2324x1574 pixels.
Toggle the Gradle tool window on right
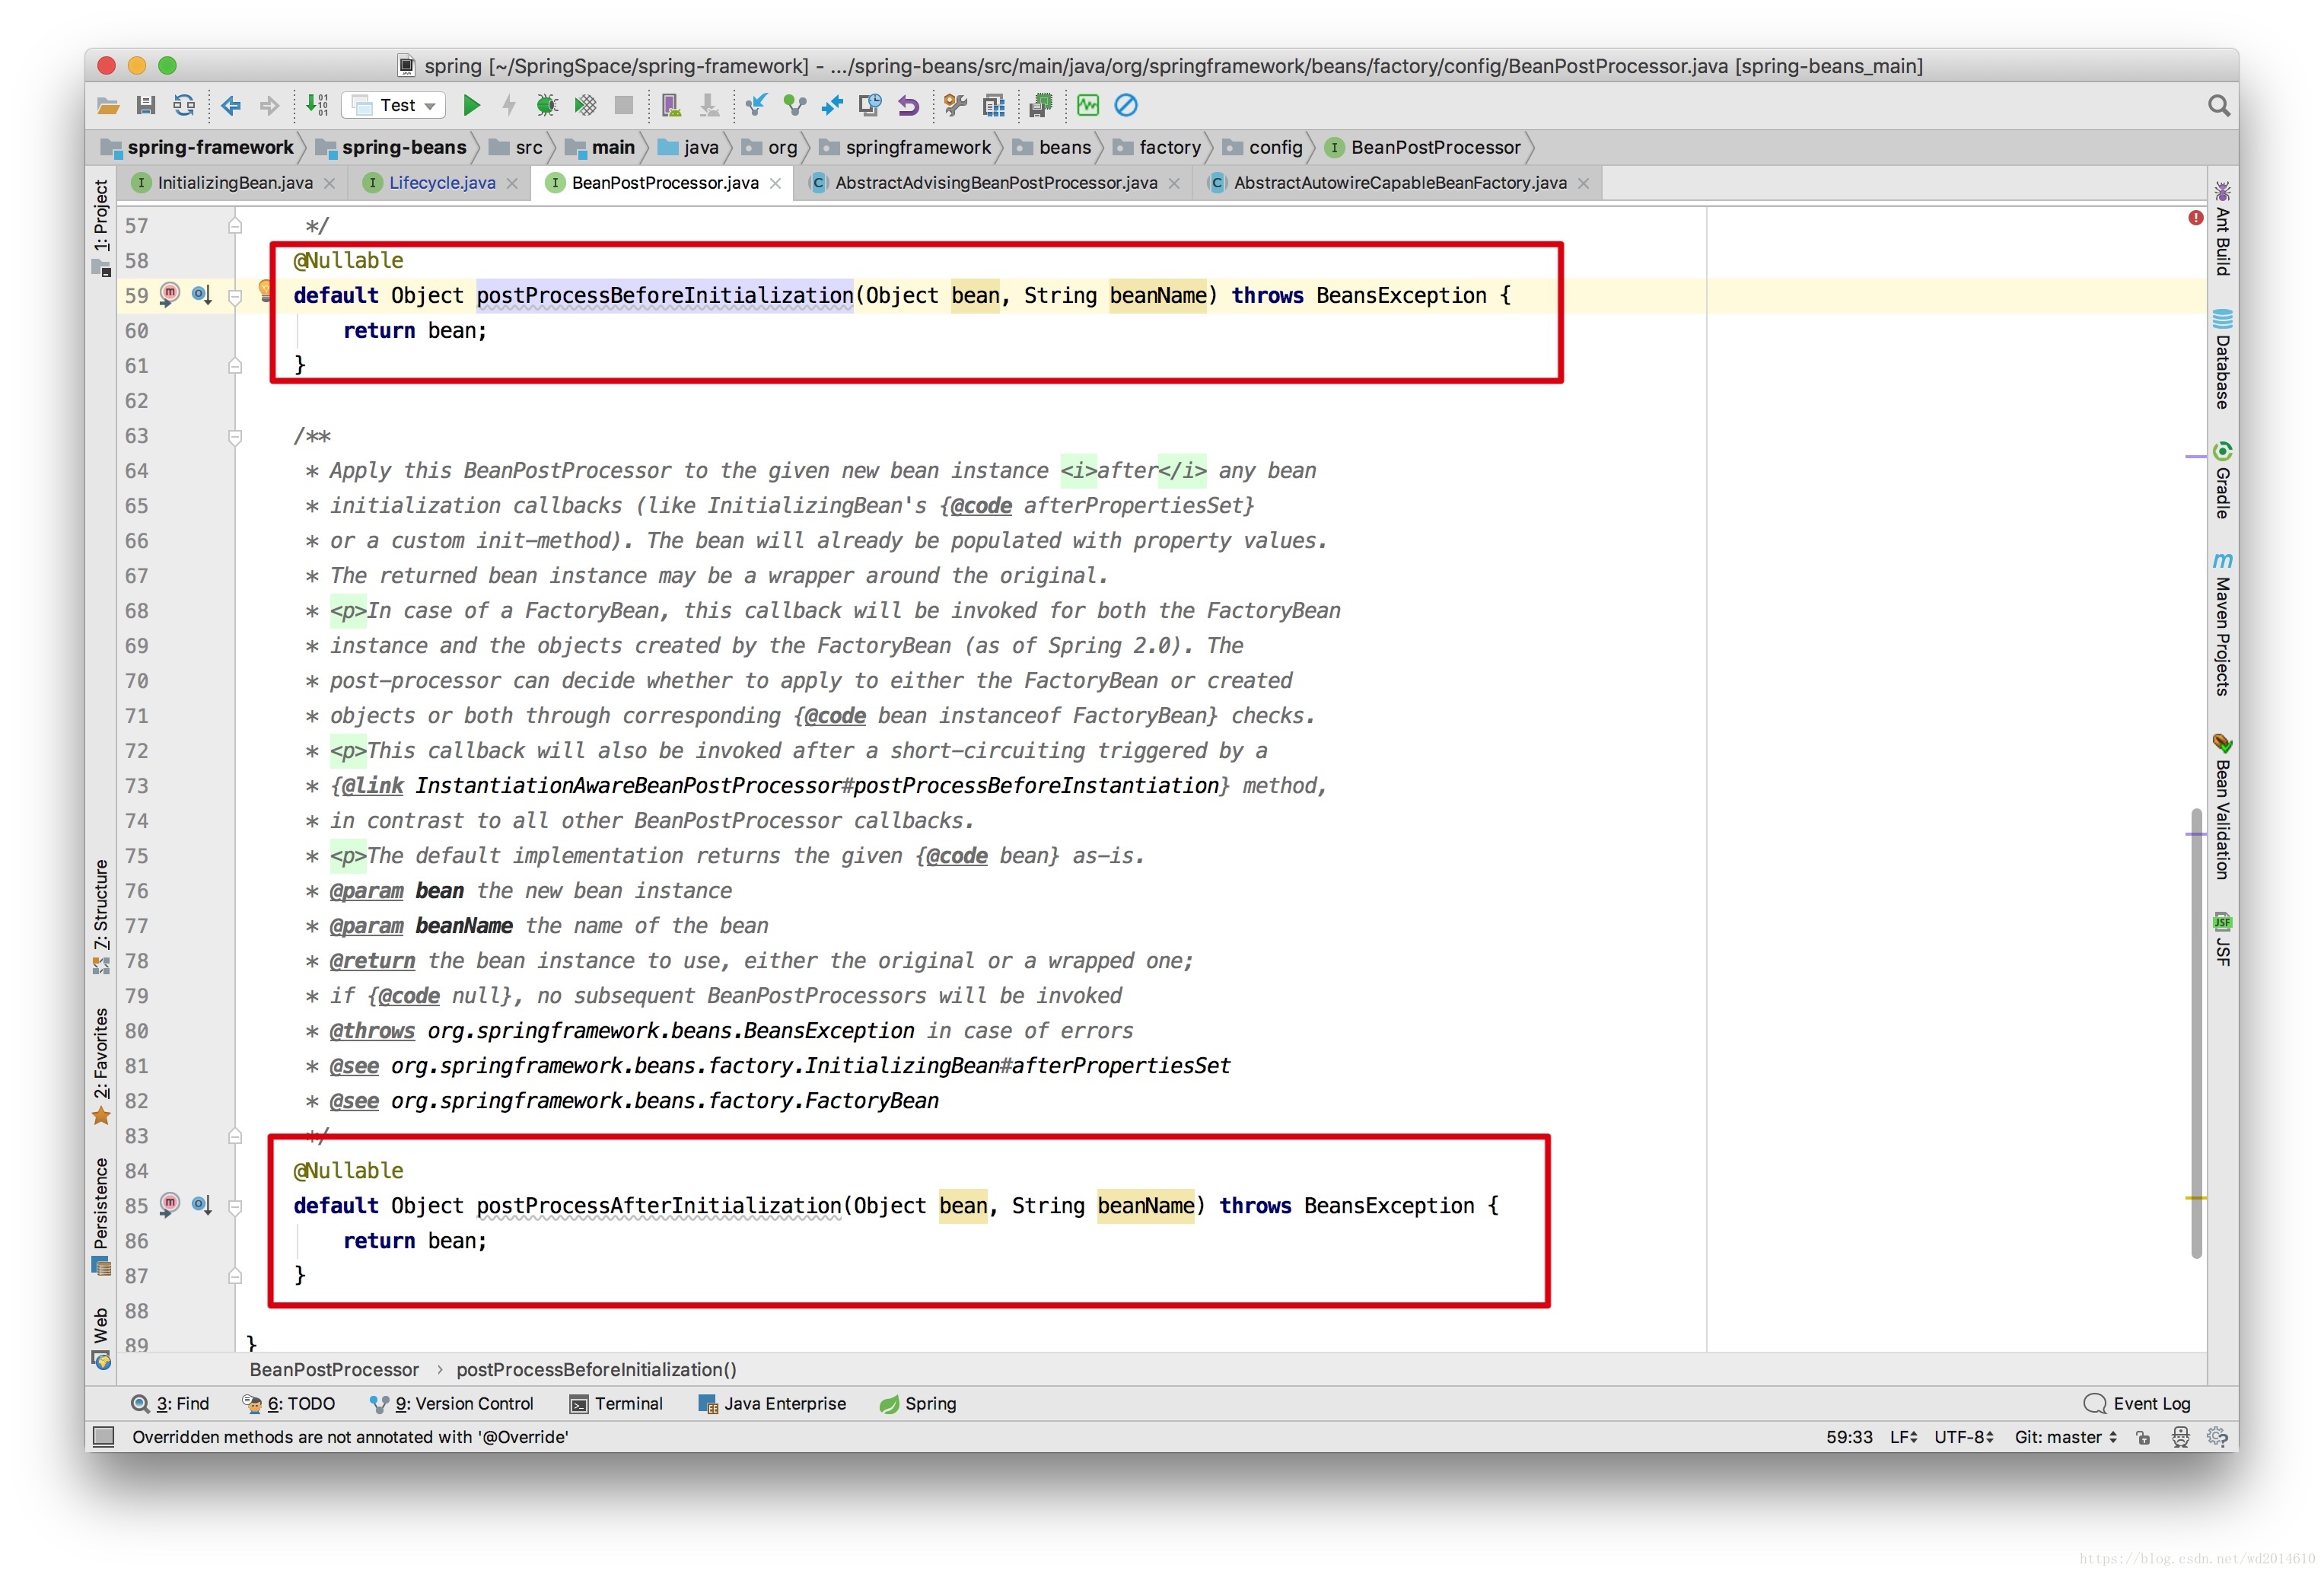(2221, 480)
